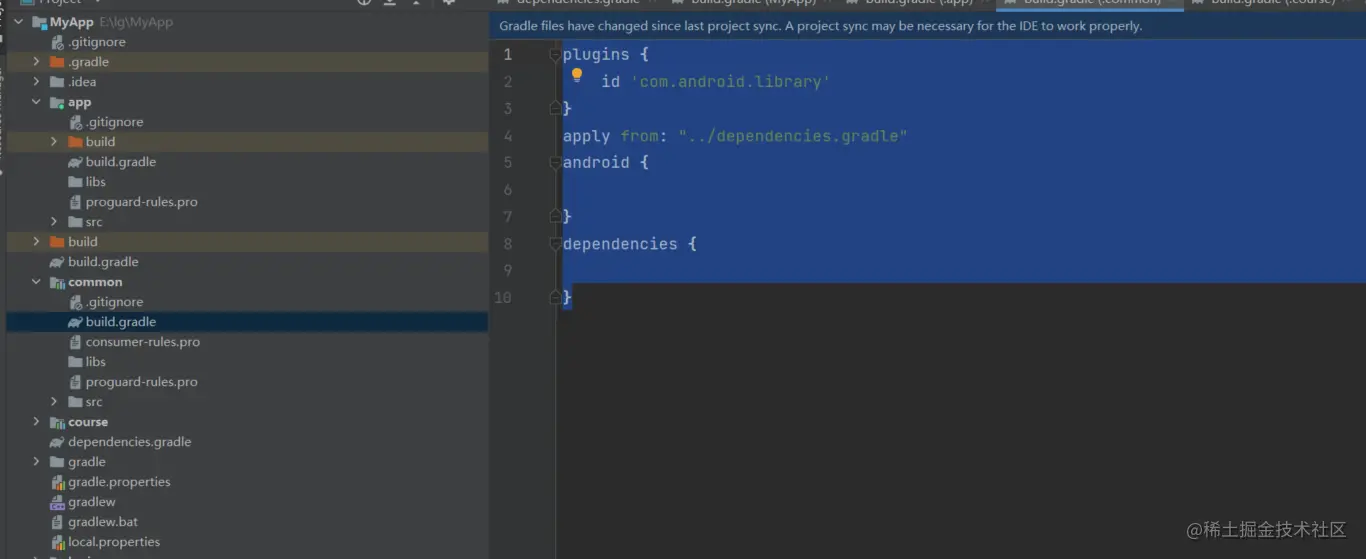This screenshot has width=1366, height=559.
Task: Click "../dependencies.gradle" string on line 4
Action: (x=793, y=136)
